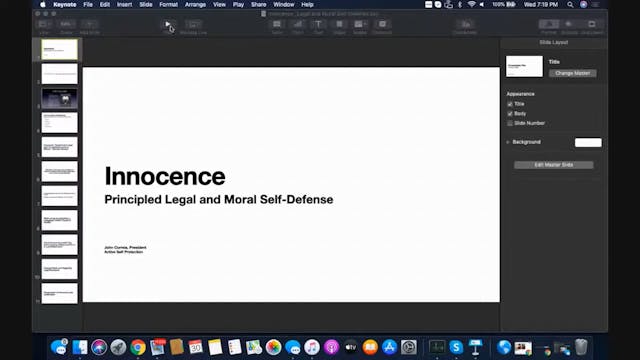
Task: Enable the Slide Number checkbox
Action: (x=510, y=123)
